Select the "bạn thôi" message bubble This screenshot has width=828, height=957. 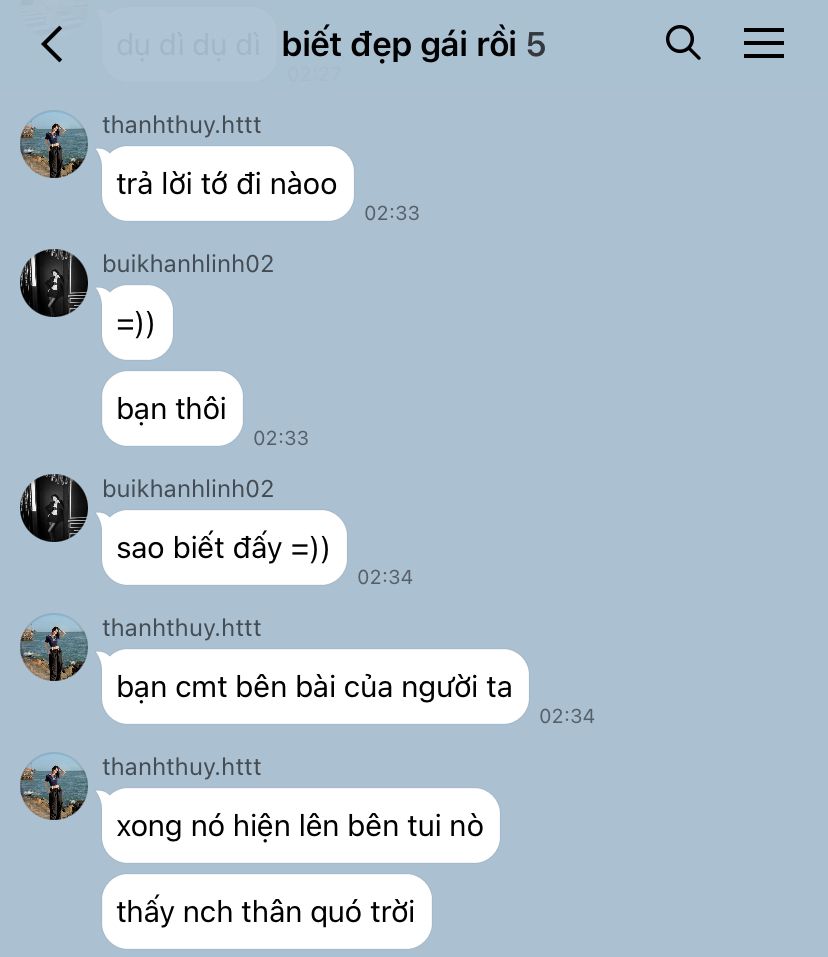pos(172,408)
